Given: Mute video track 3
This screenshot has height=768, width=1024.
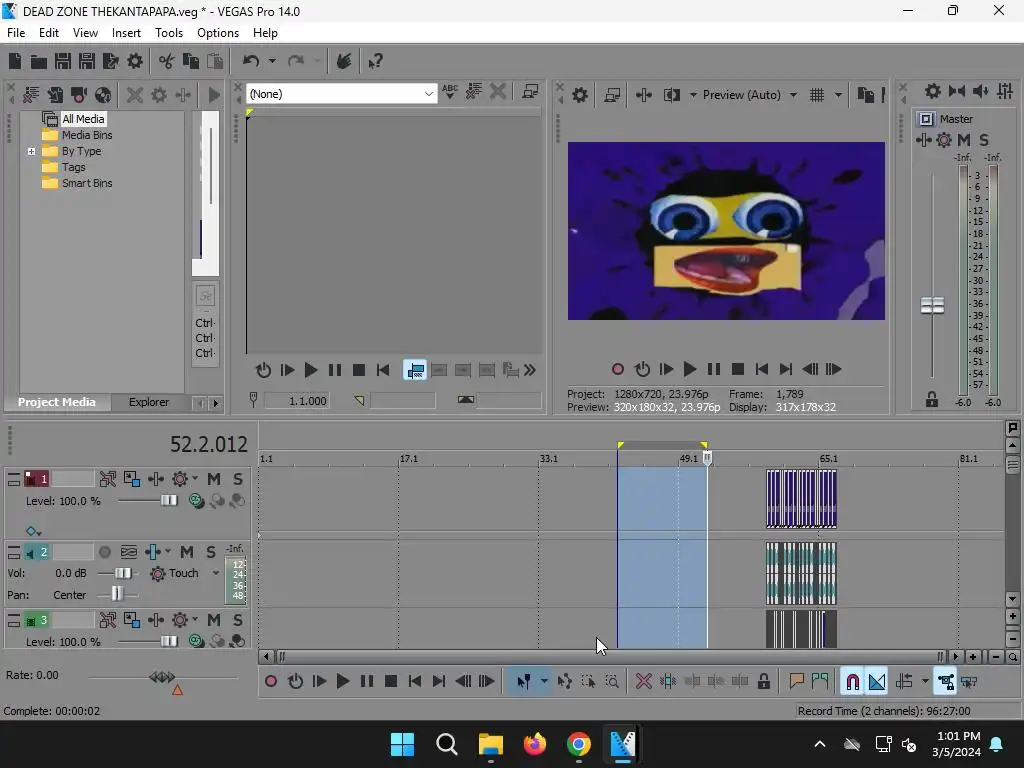Looking at the screenshot, I should (x=214, y=620).
